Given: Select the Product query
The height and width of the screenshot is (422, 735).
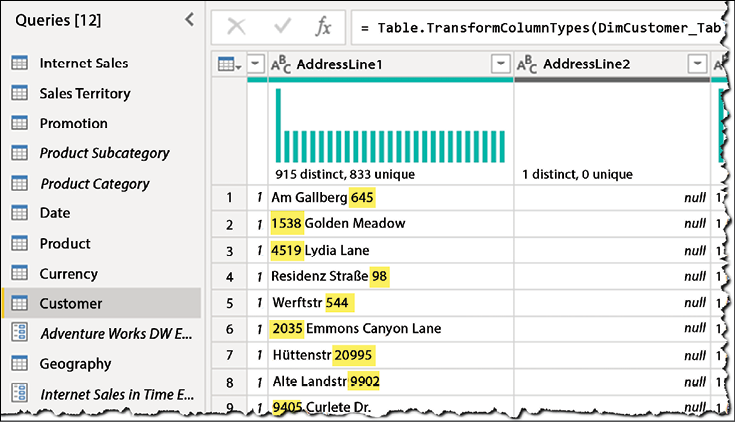Looking at the screenshot, I should tap(65, 243).
